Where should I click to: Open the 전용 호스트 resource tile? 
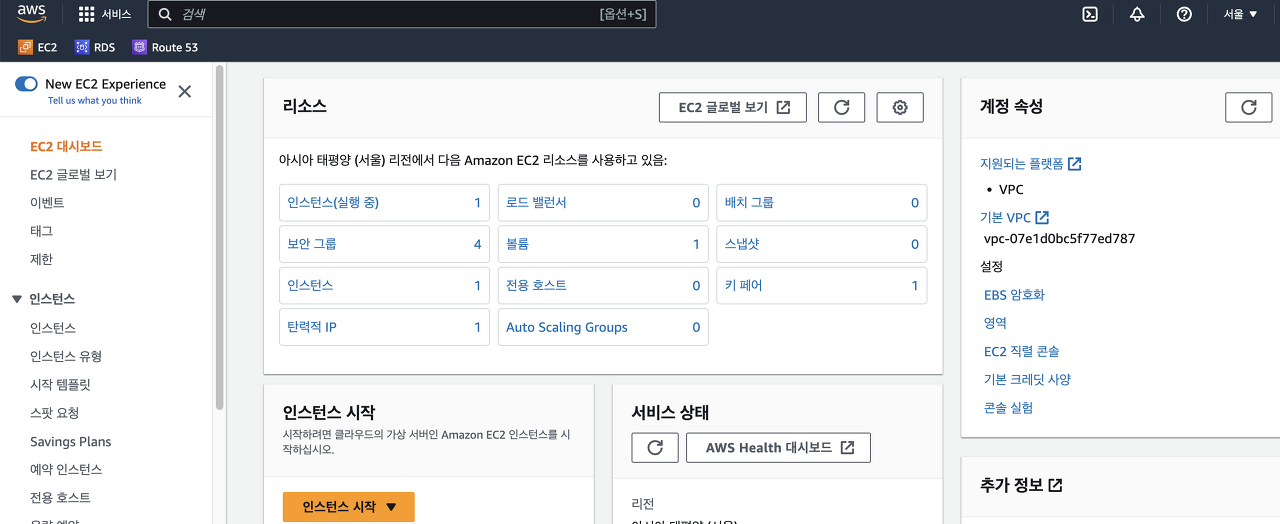pyautogui.click(x=603, y=285)
